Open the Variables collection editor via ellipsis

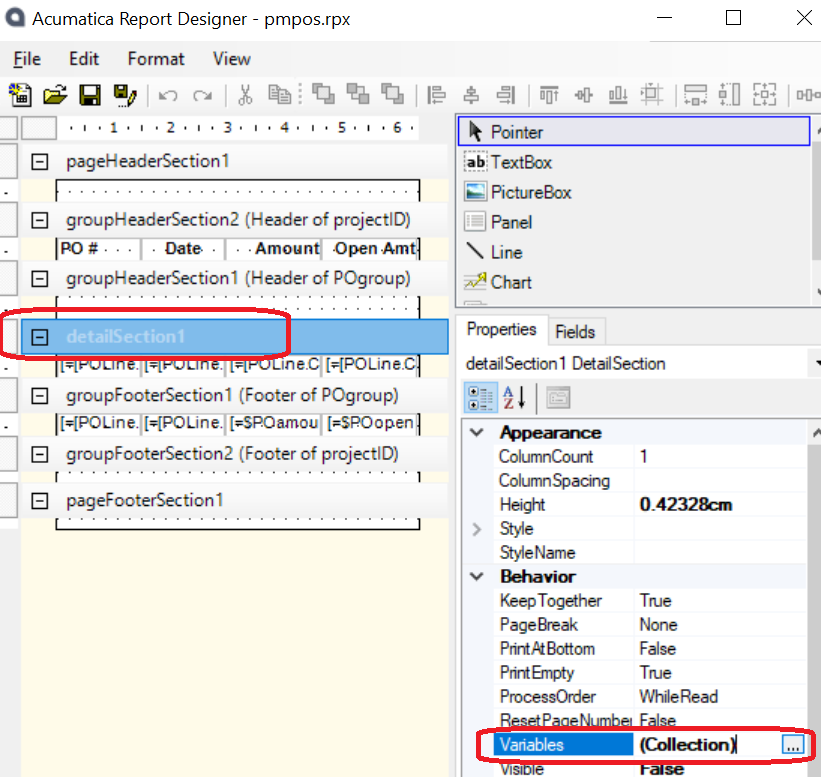click(793, 745)
